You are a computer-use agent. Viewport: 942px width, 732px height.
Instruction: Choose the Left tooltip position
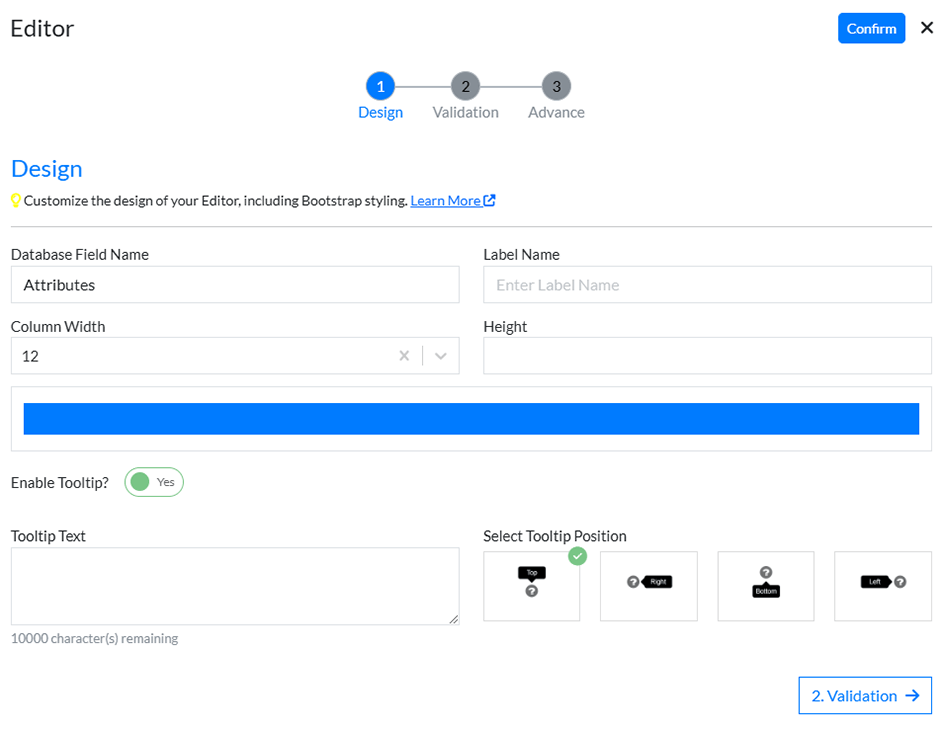(x=882, y=586)
